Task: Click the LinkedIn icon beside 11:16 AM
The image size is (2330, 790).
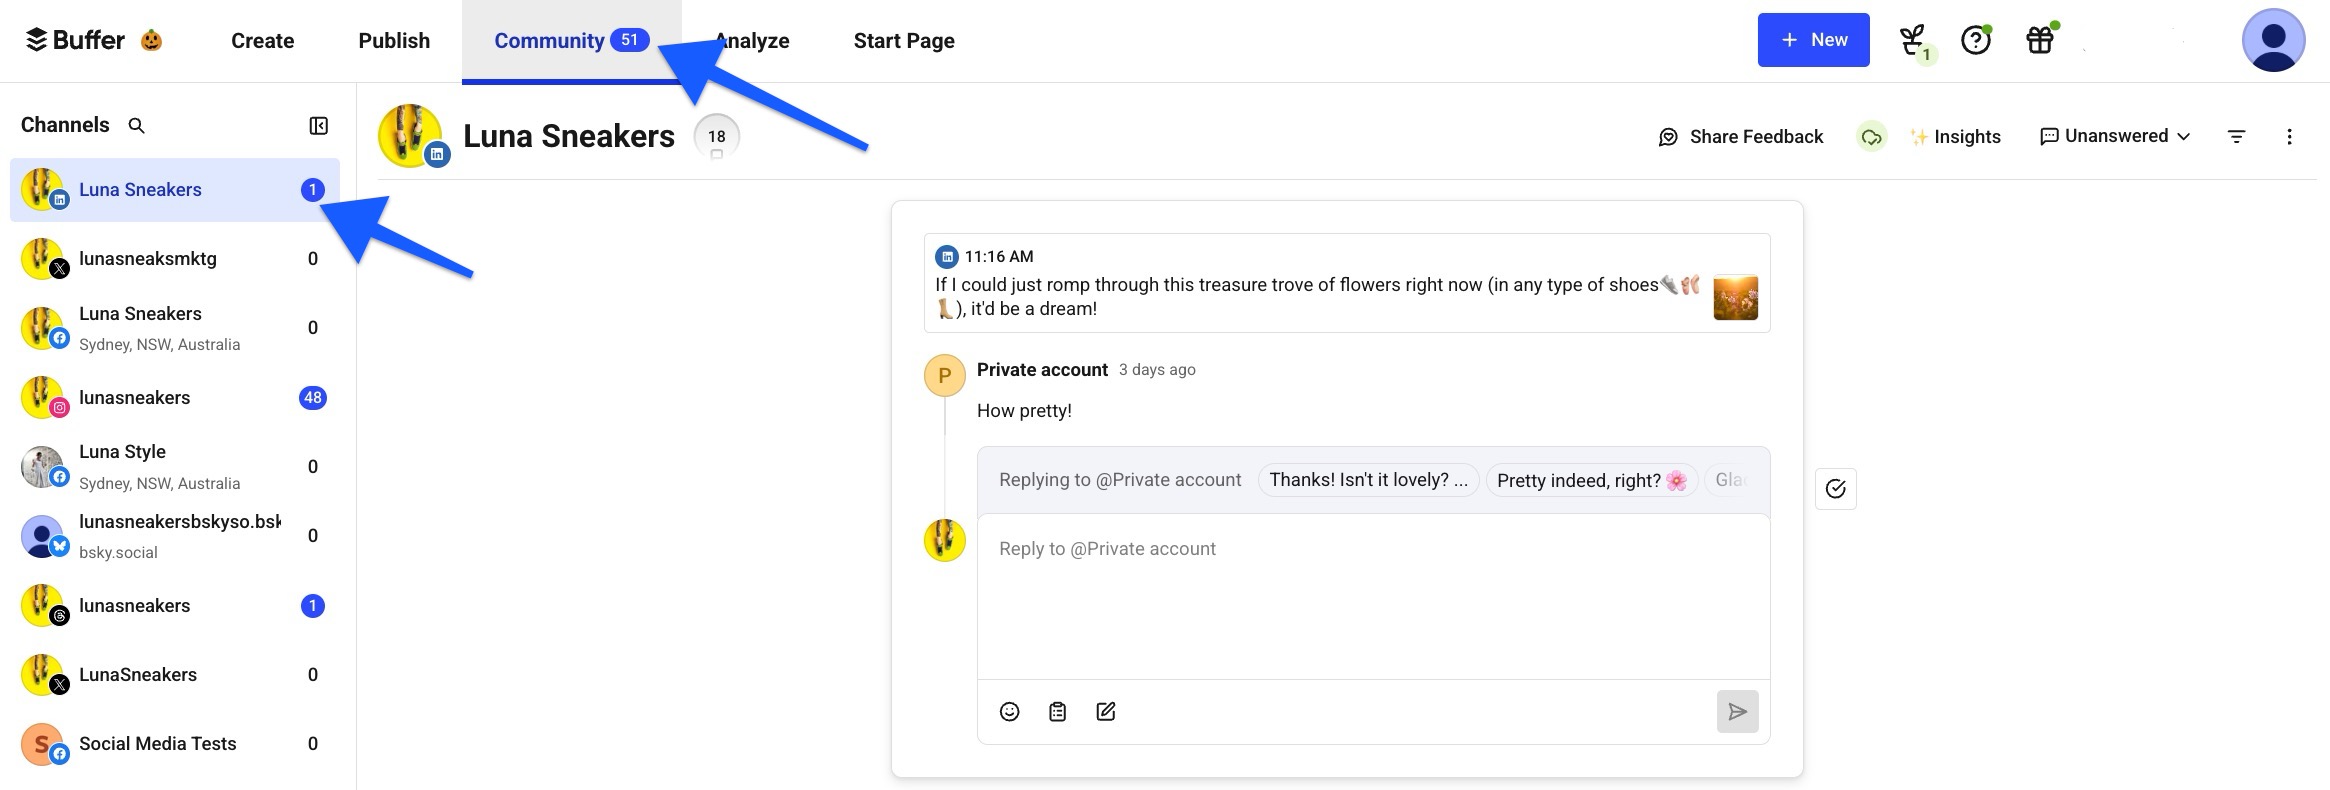Action: click(x=946, y=257)
